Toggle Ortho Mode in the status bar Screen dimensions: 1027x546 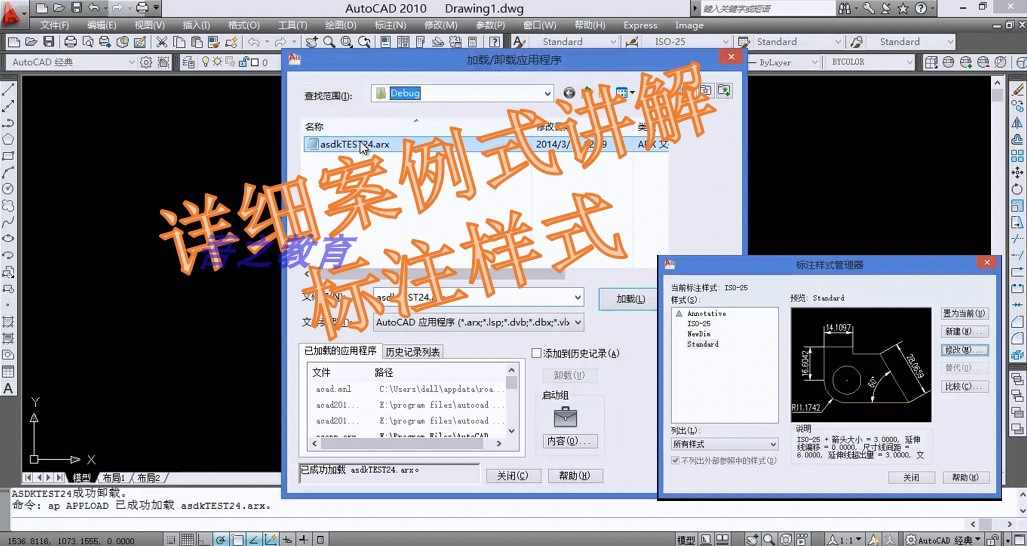pos(204,540)
